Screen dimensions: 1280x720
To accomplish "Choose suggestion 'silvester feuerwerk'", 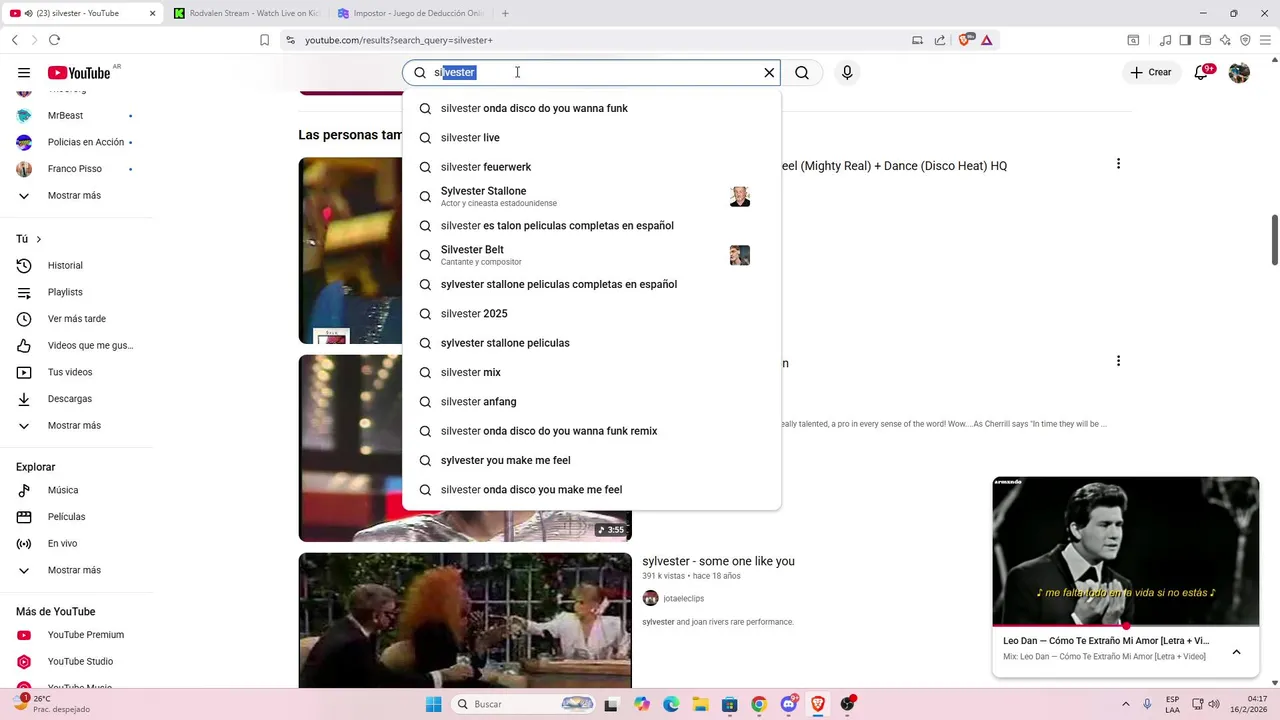I will [591, 167].
